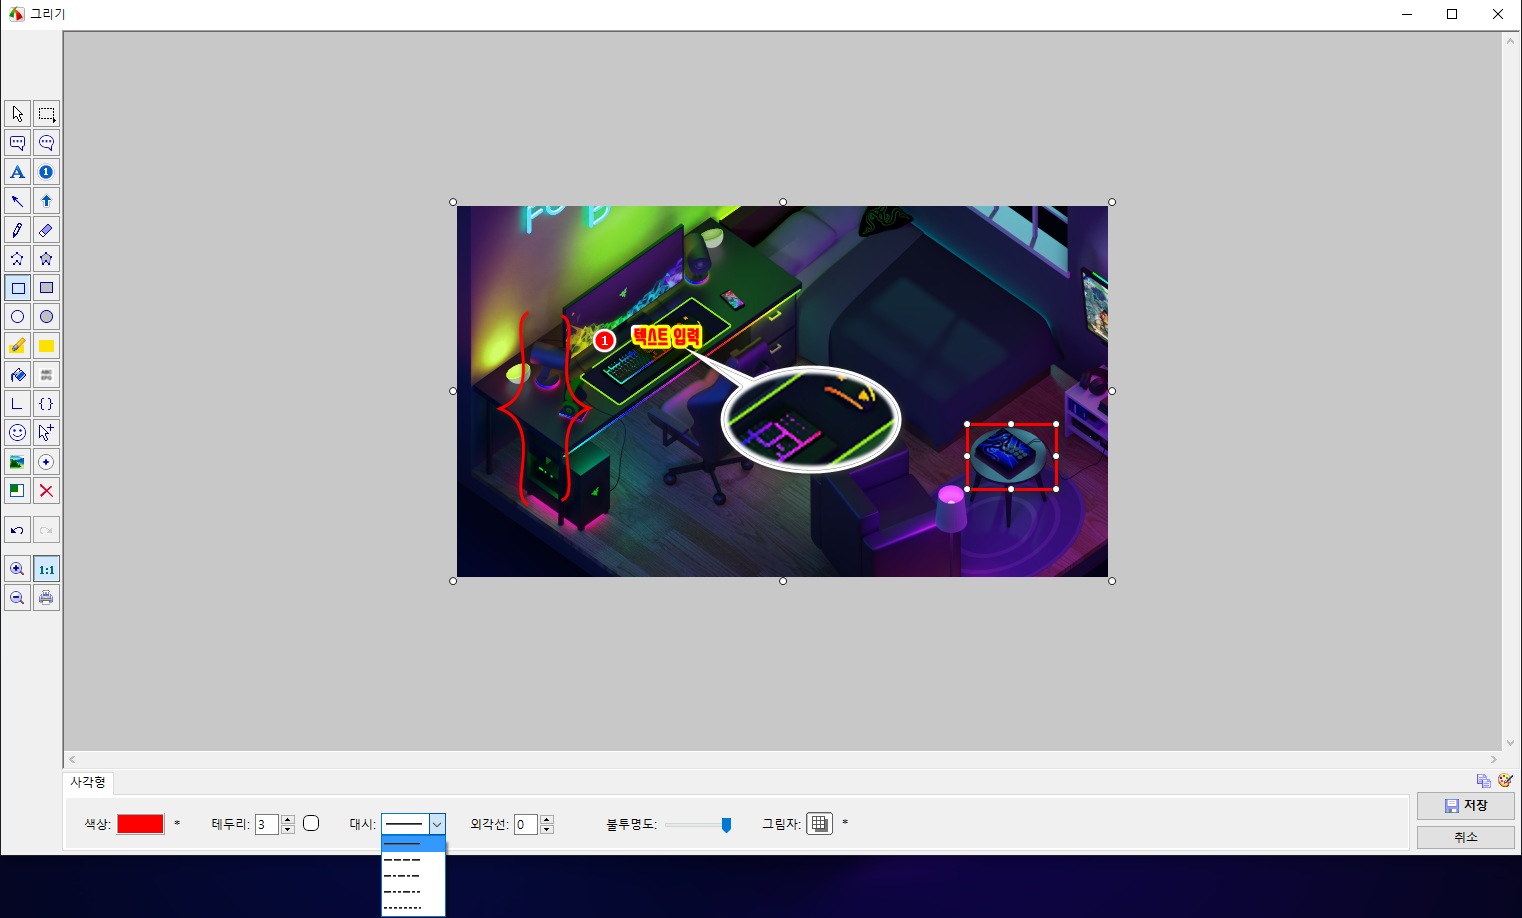Click the 저장 save button

coord(1465,805)
